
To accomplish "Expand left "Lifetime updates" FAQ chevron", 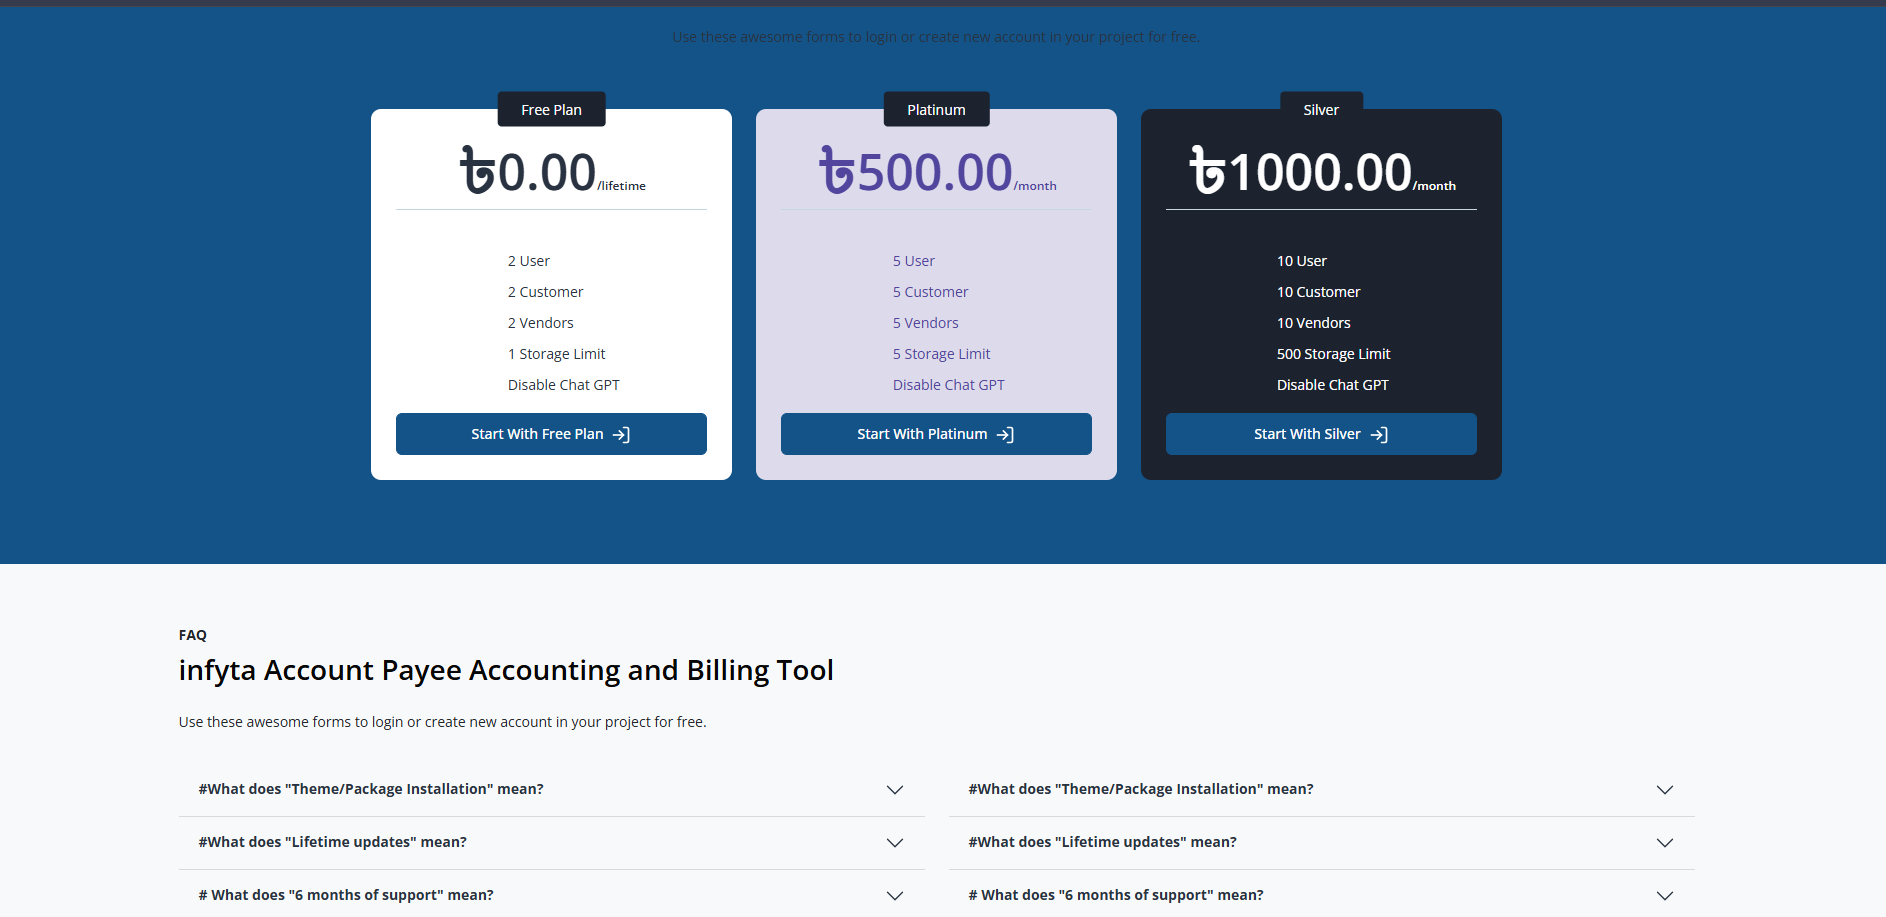I will click(x=895, y=843).
